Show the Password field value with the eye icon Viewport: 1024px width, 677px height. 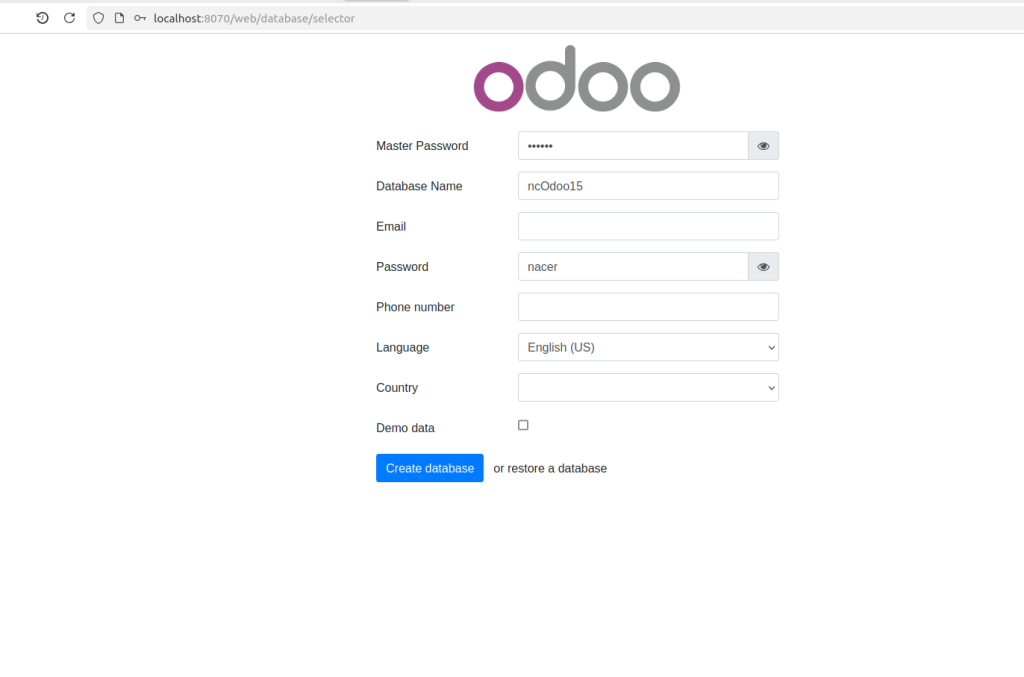point(763,266)
